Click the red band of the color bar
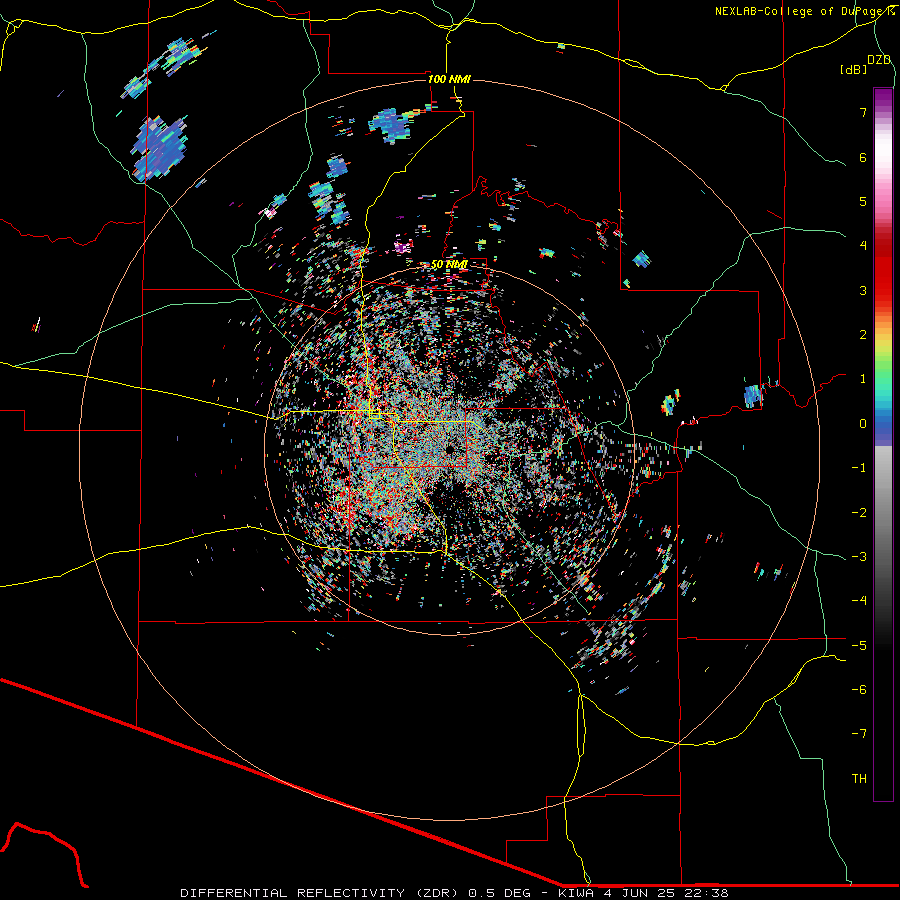Image resolution: width=900 pixels, height=900 pixels. (x=883, y=270)
